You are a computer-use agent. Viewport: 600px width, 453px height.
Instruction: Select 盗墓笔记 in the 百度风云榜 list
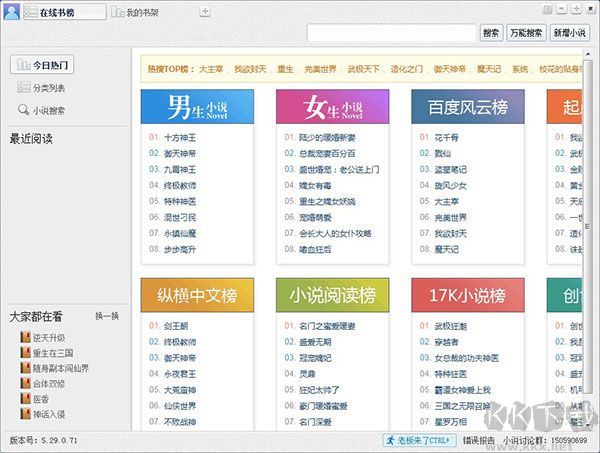coord(450,169)
